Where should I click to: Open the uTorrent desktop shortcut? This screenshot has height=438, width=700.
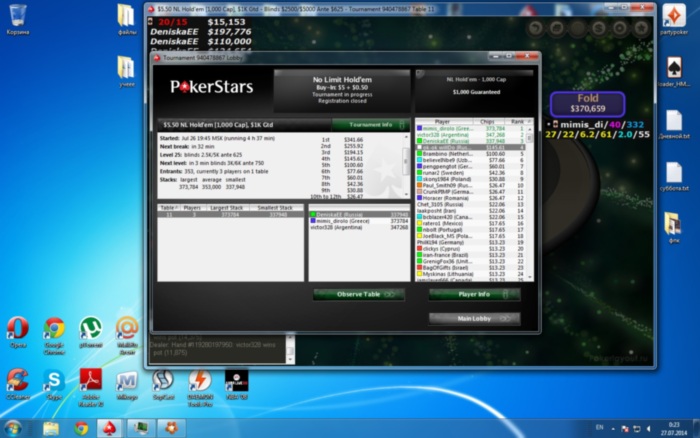[x=91, y=332]
